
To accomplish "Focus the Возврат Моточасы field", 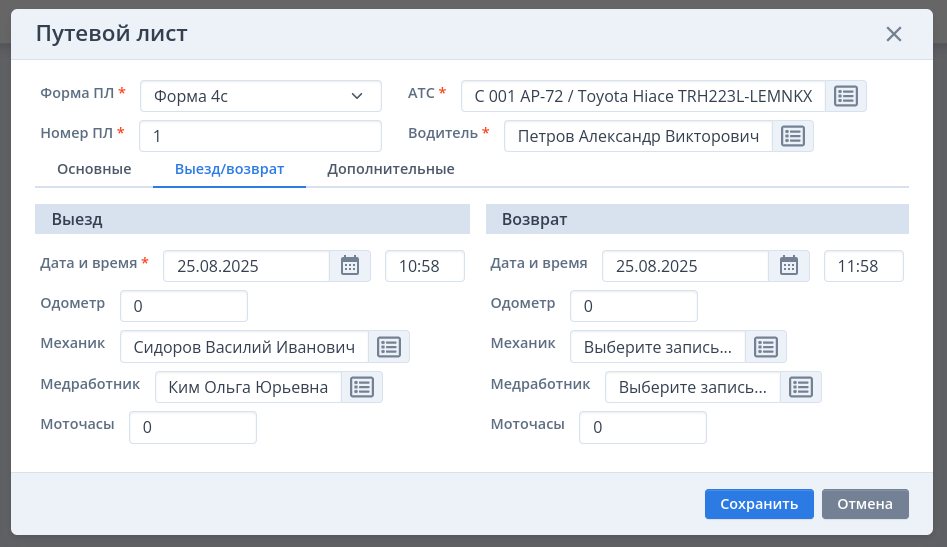I will click(643, 427).
